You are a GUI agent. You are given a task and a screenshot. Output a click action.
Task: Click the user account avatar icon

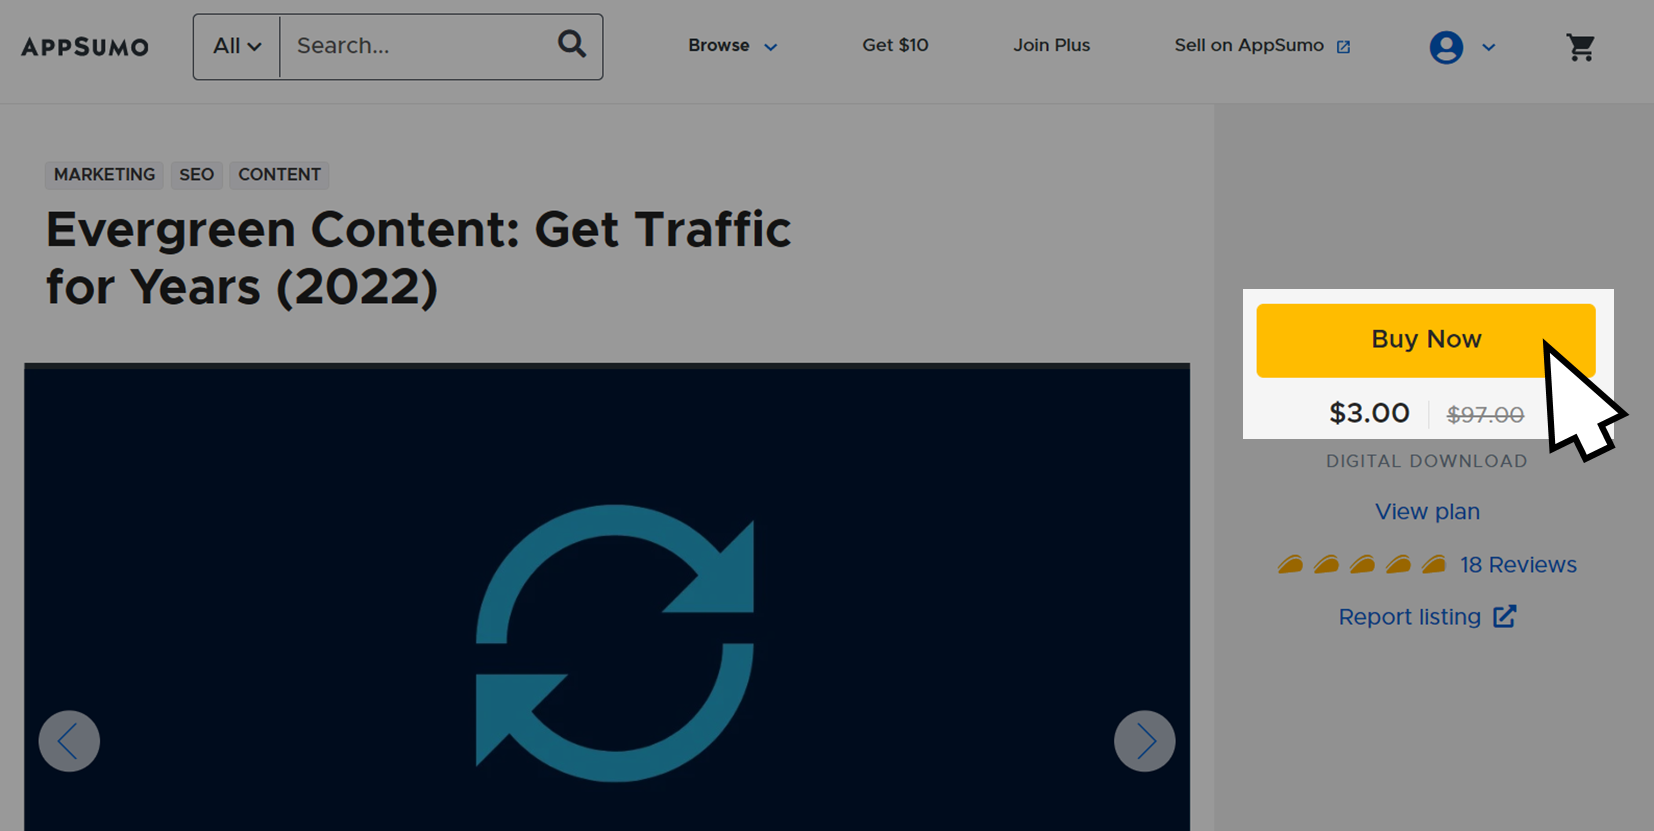tap(1446, 47)
